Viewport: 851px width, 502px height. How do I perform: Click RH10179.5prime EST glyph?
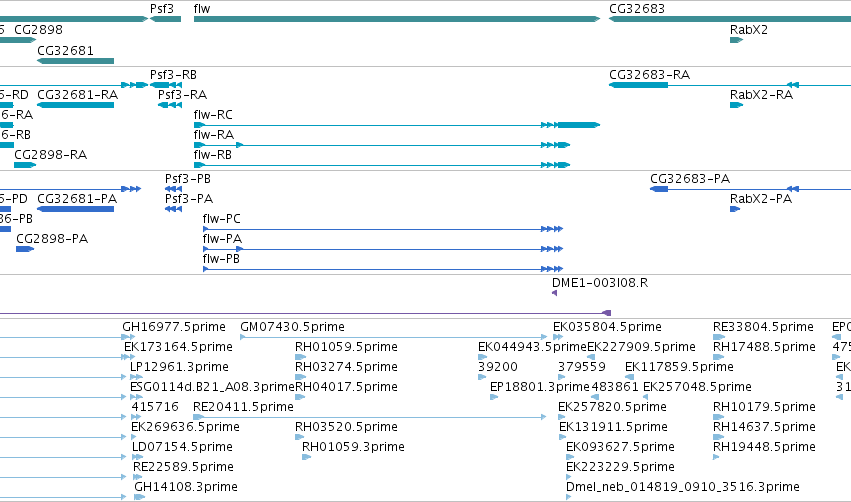(719, 417)
